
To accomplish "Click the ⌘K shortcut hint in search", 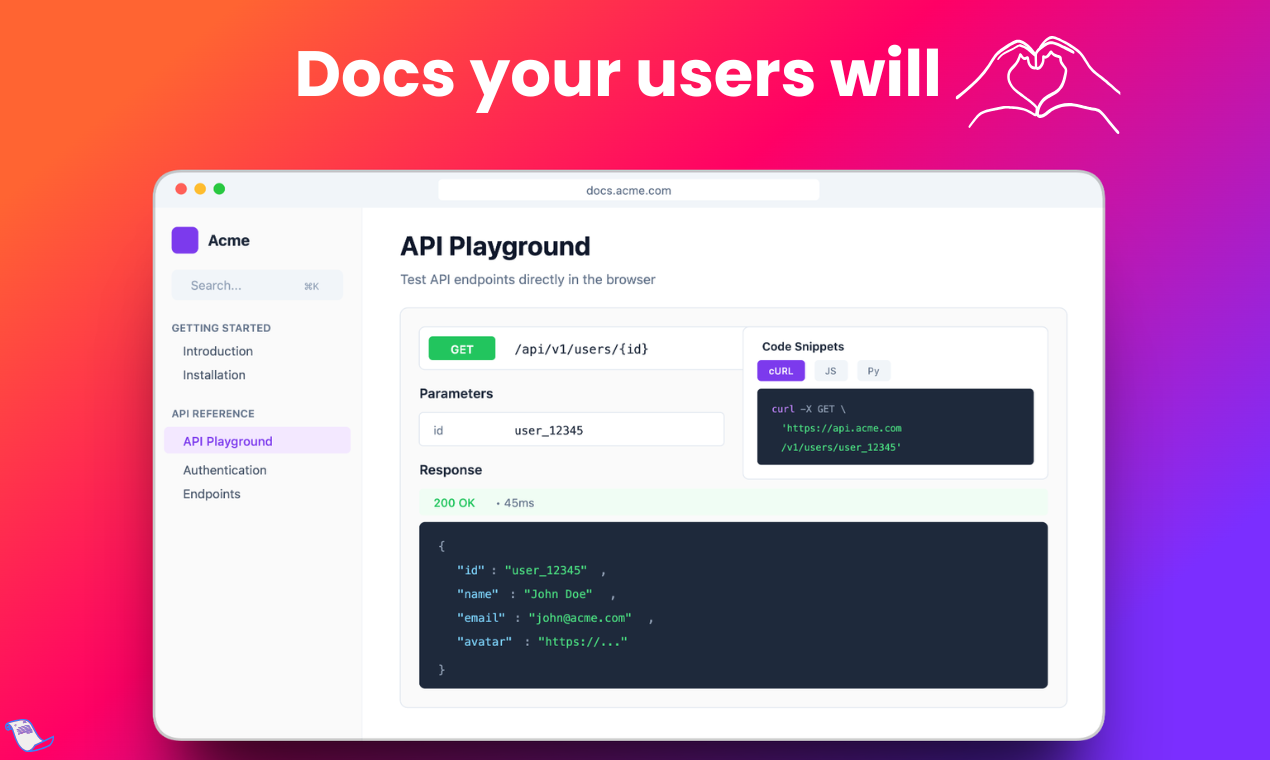I will tap(311, 285).
